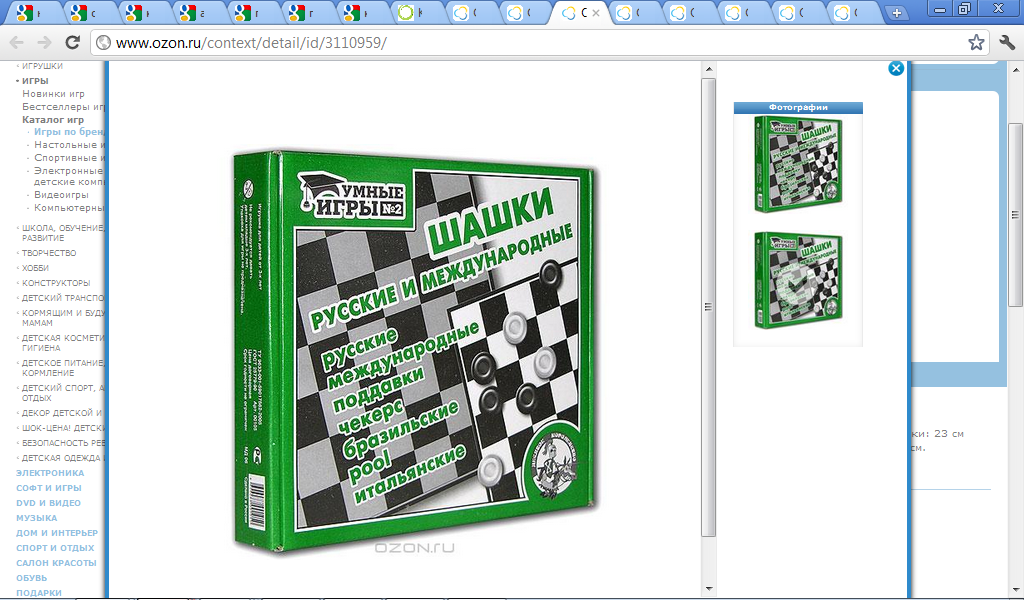Open ТВОРЧЕСТВО category
This screenshot has width=1024, height=600.
[x=49, y=253]
